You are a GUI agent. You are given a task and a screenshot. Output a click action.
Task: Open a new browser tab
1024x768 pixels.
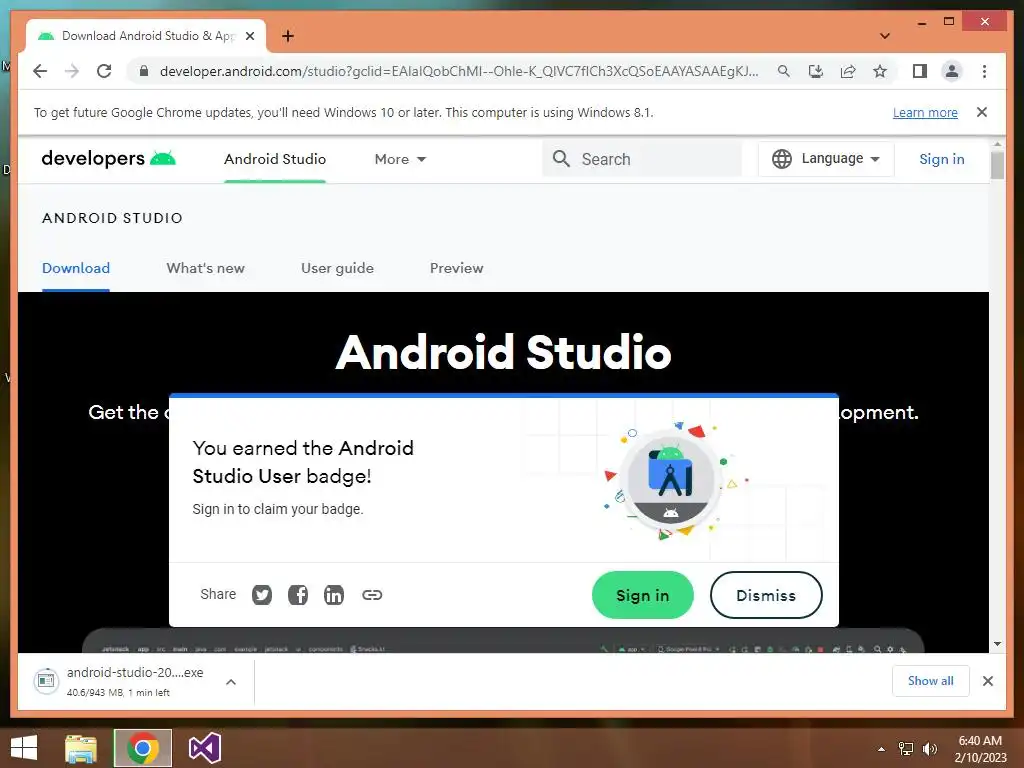288,36
